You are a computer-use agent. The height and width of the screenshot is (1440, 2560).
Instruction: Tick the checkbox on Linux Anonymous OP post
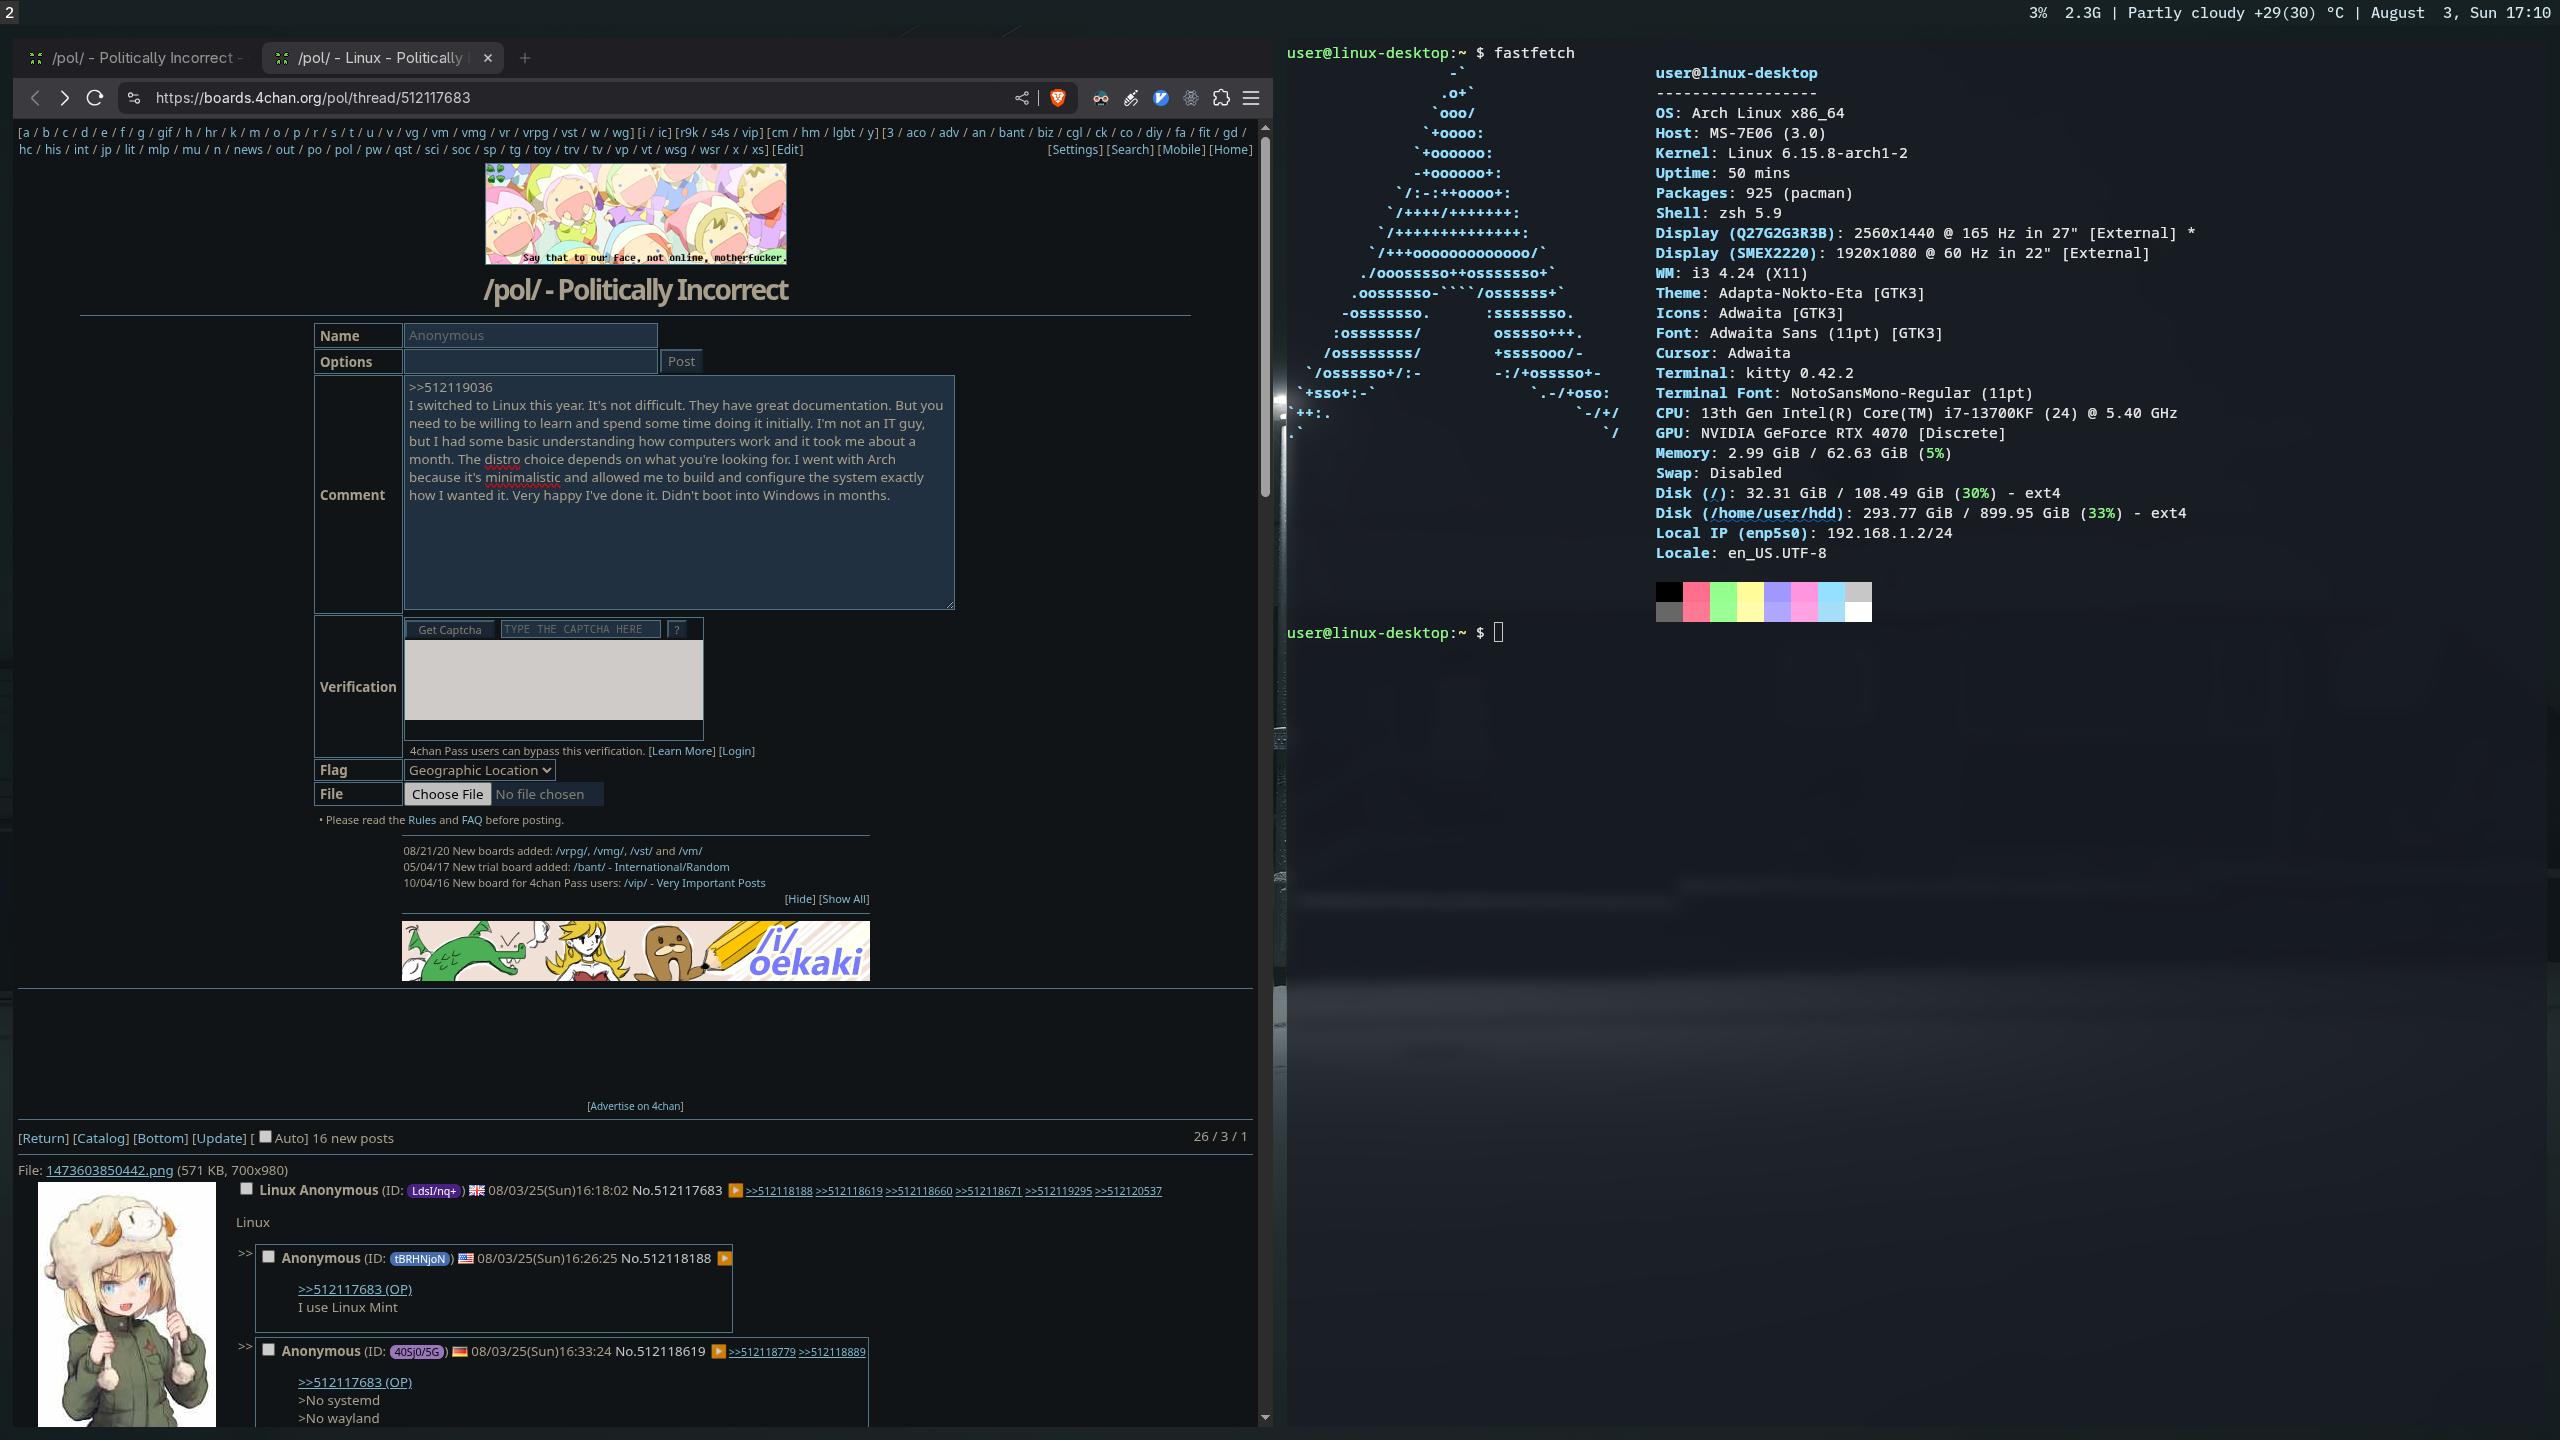pyautogui.click(x=246, y=1189)
